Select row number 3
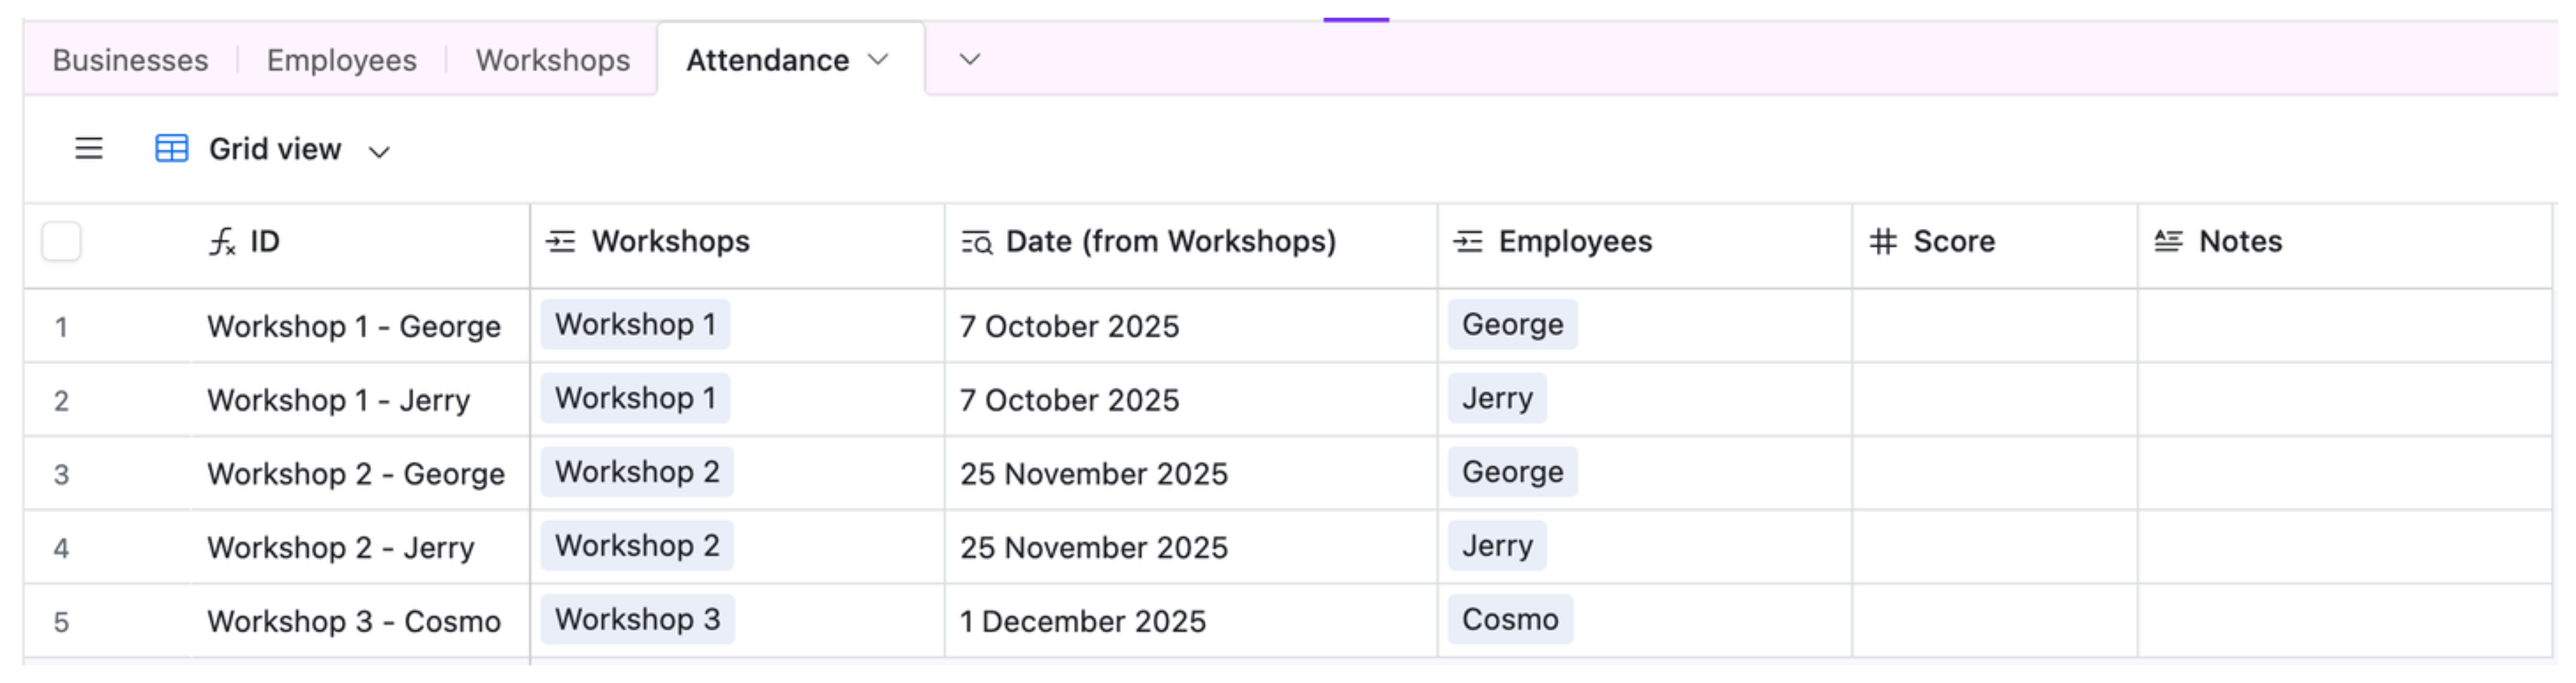2576x683 pixels. click(61, 474)
